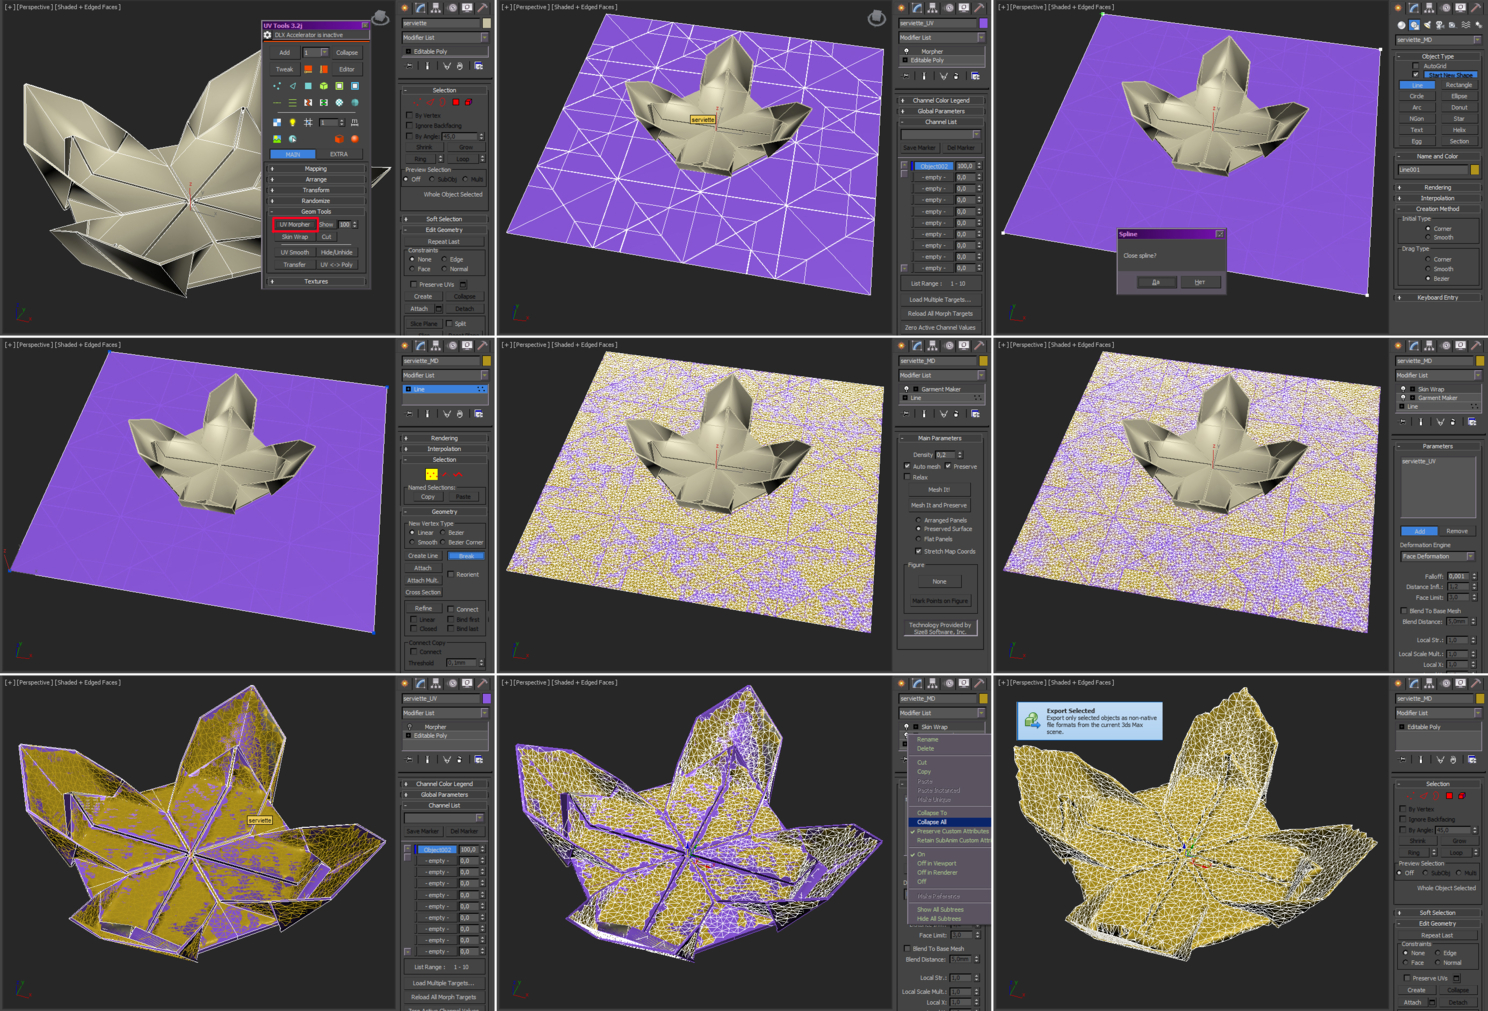Select Segment sub-object icon in spline Selection rollout

tap(446, 474)
